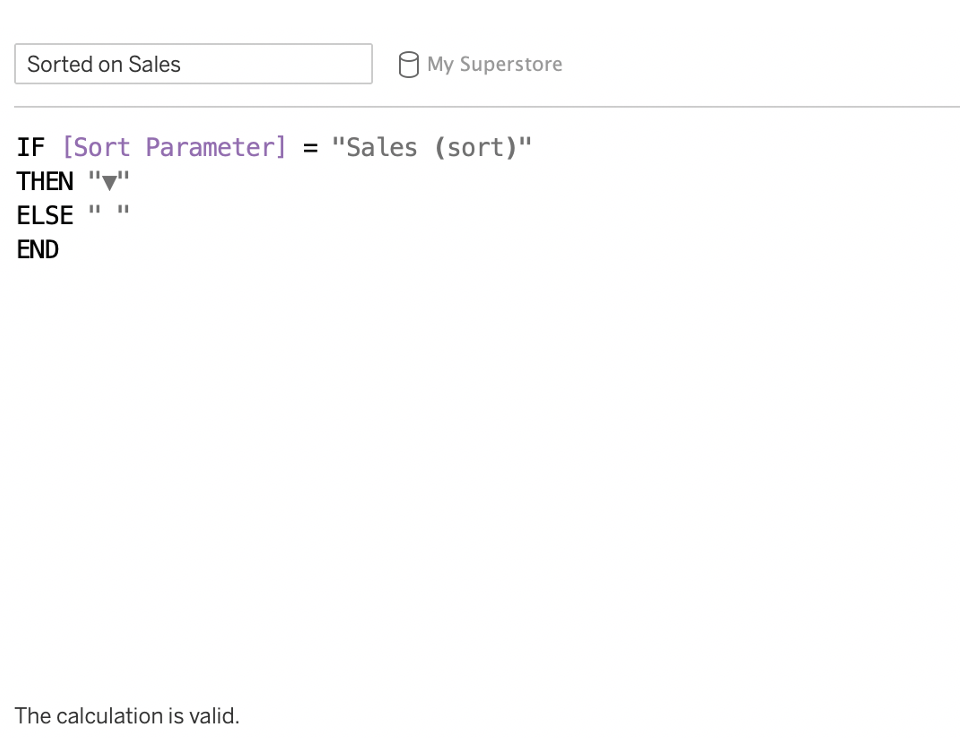Click the equals sign operator
The width and height of the screenshot is (960, 738).
(310, 148)
